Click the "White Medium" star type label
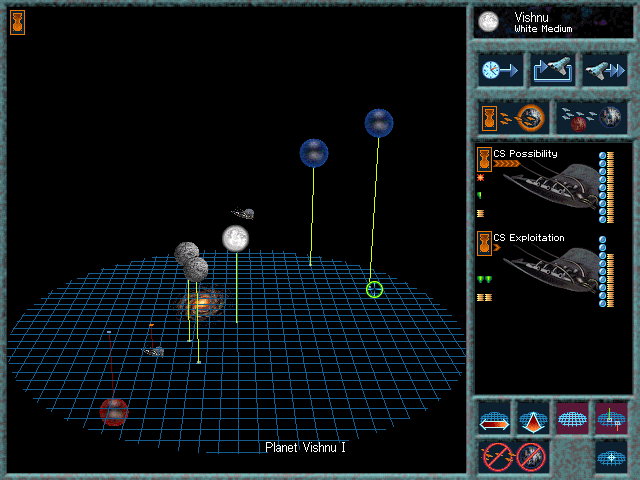Screen dimensions: 640x480 (x=543, y=29)
